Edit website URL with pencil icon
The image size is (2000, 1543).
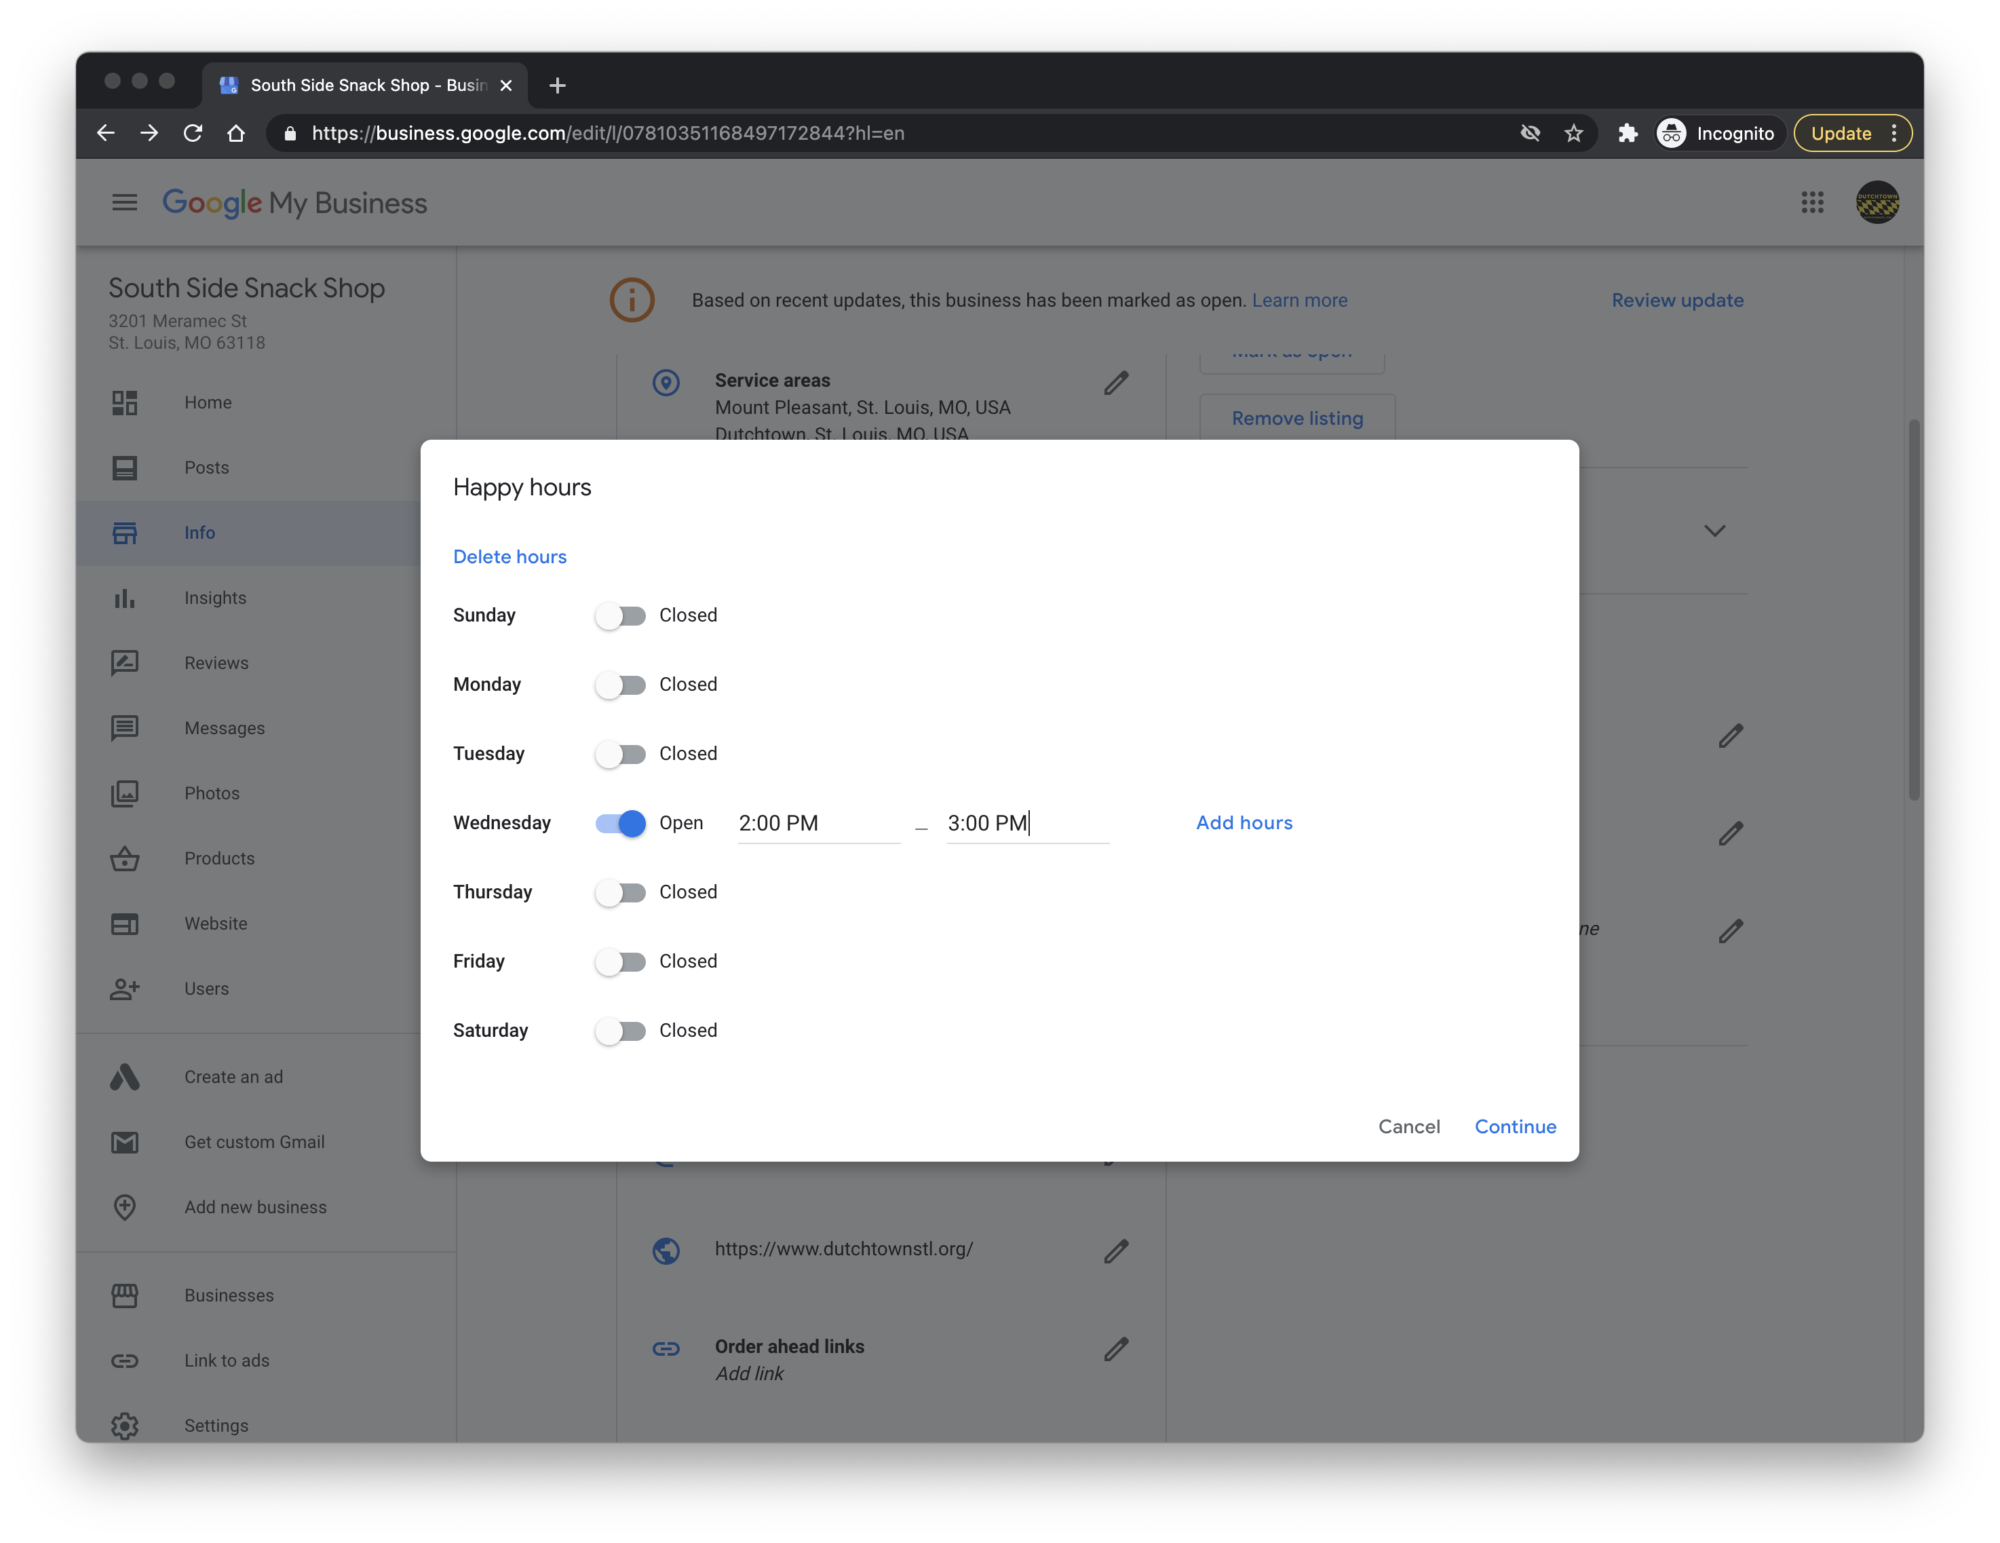[1116, 1251]
